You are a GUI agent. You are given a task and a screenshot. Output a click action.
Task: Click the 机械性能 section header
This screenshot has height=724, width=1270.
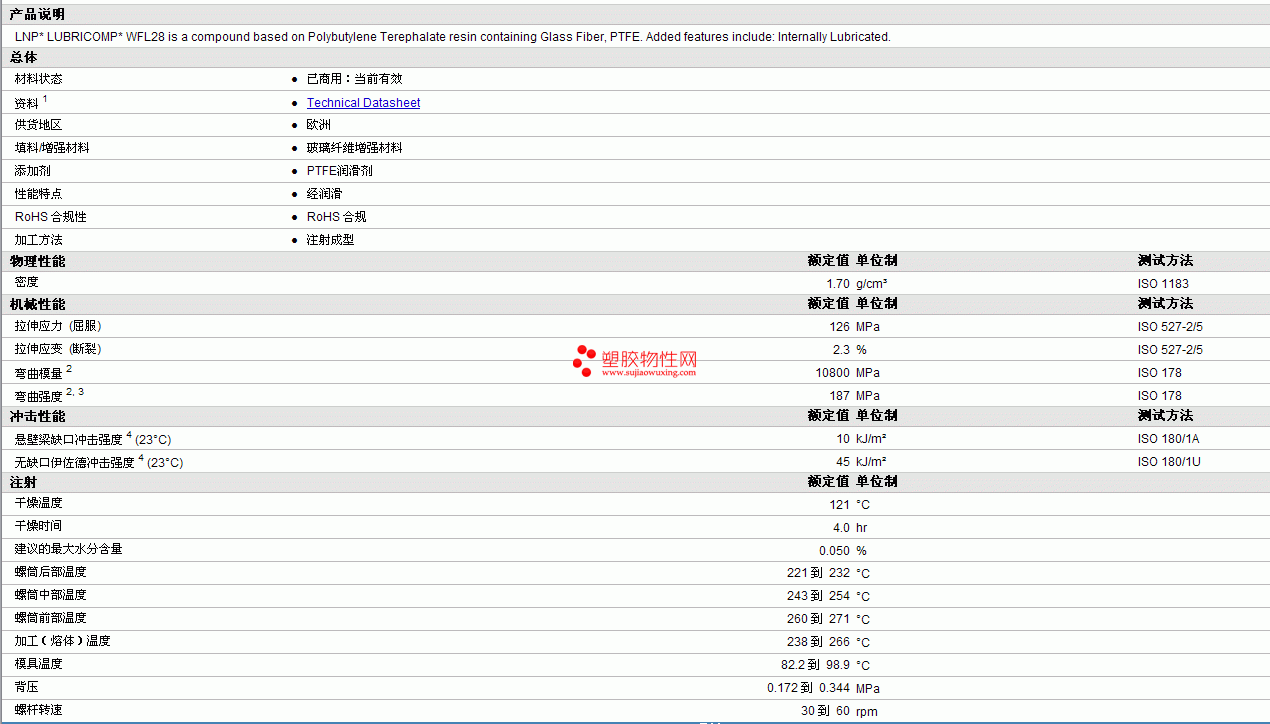click(37, 304)
